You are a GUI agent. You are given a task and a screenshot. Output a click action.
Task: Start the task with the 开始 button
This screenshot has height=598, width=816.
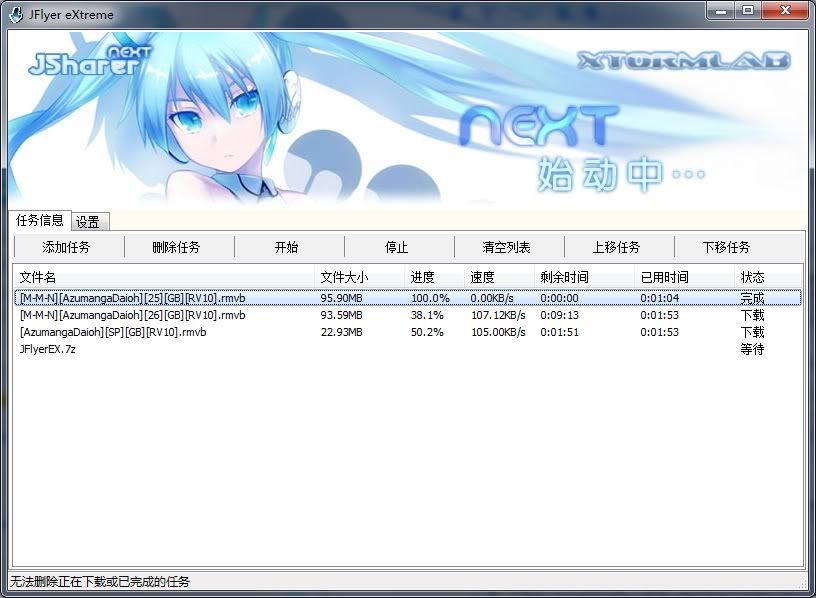click(x=286, y=247)
